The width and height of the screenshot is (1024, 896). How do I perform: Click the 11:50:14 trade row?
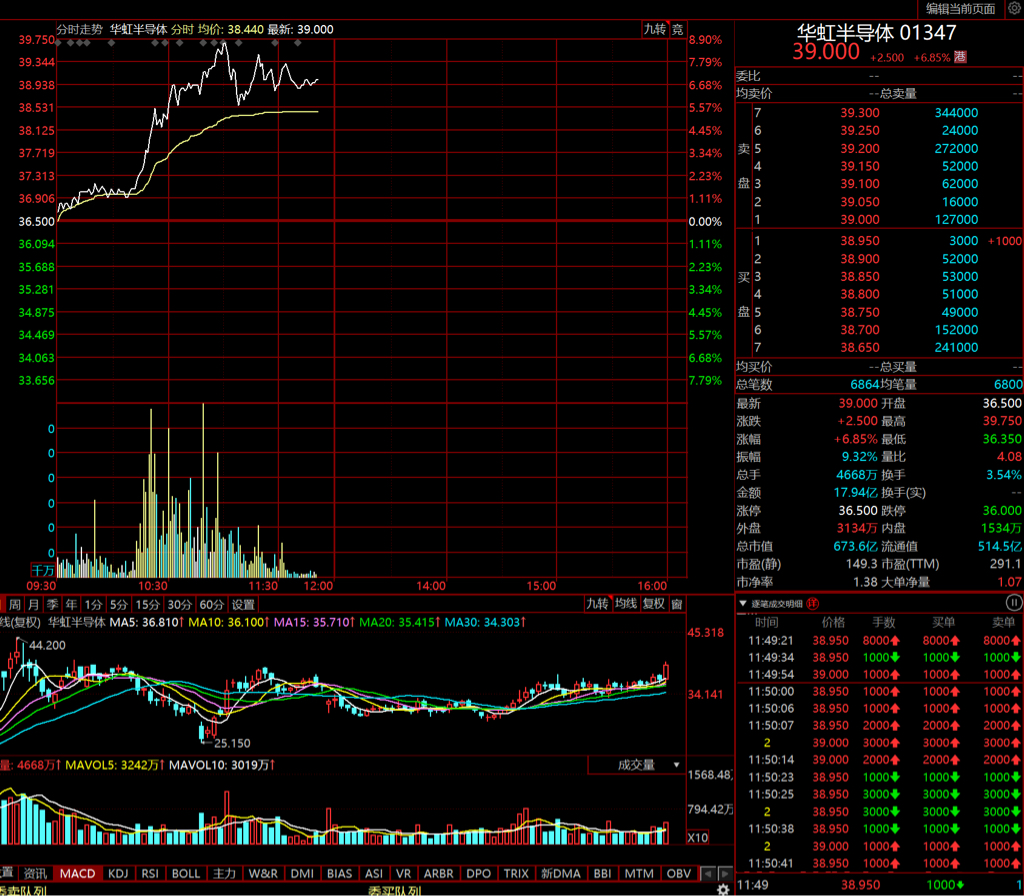(879, 760)
